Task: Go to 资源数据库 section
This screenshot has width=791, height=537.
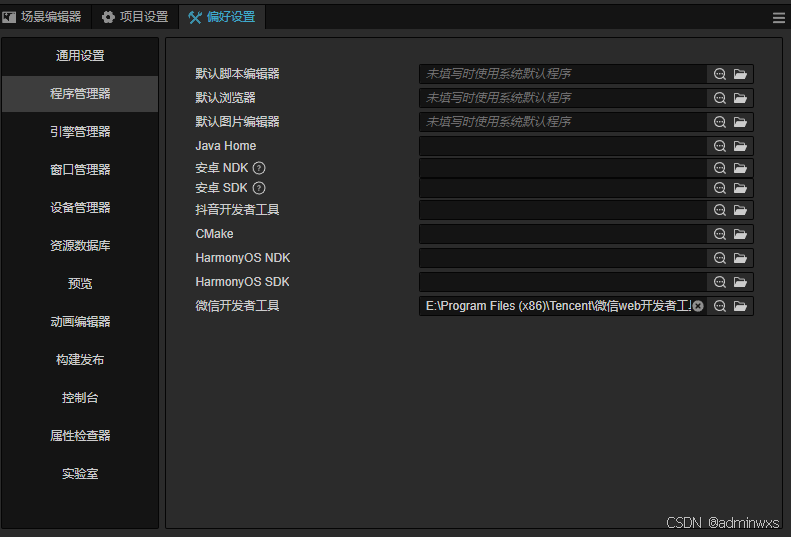Action: [80, 246]
